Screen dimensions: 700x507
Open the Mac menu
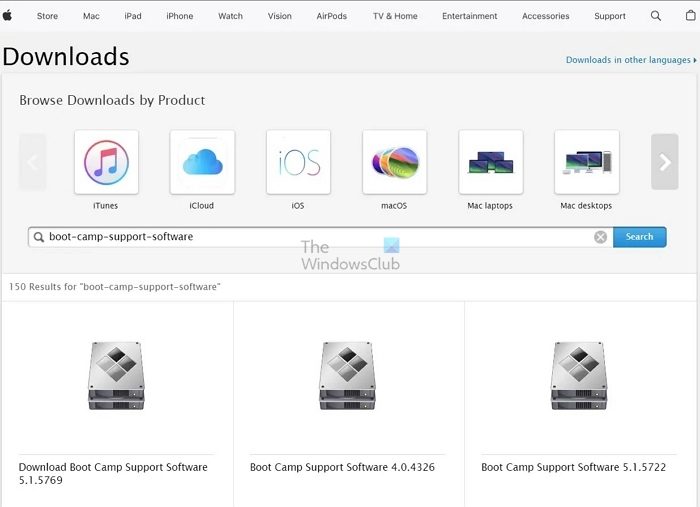pyautogui.click(x=91, y=16)
